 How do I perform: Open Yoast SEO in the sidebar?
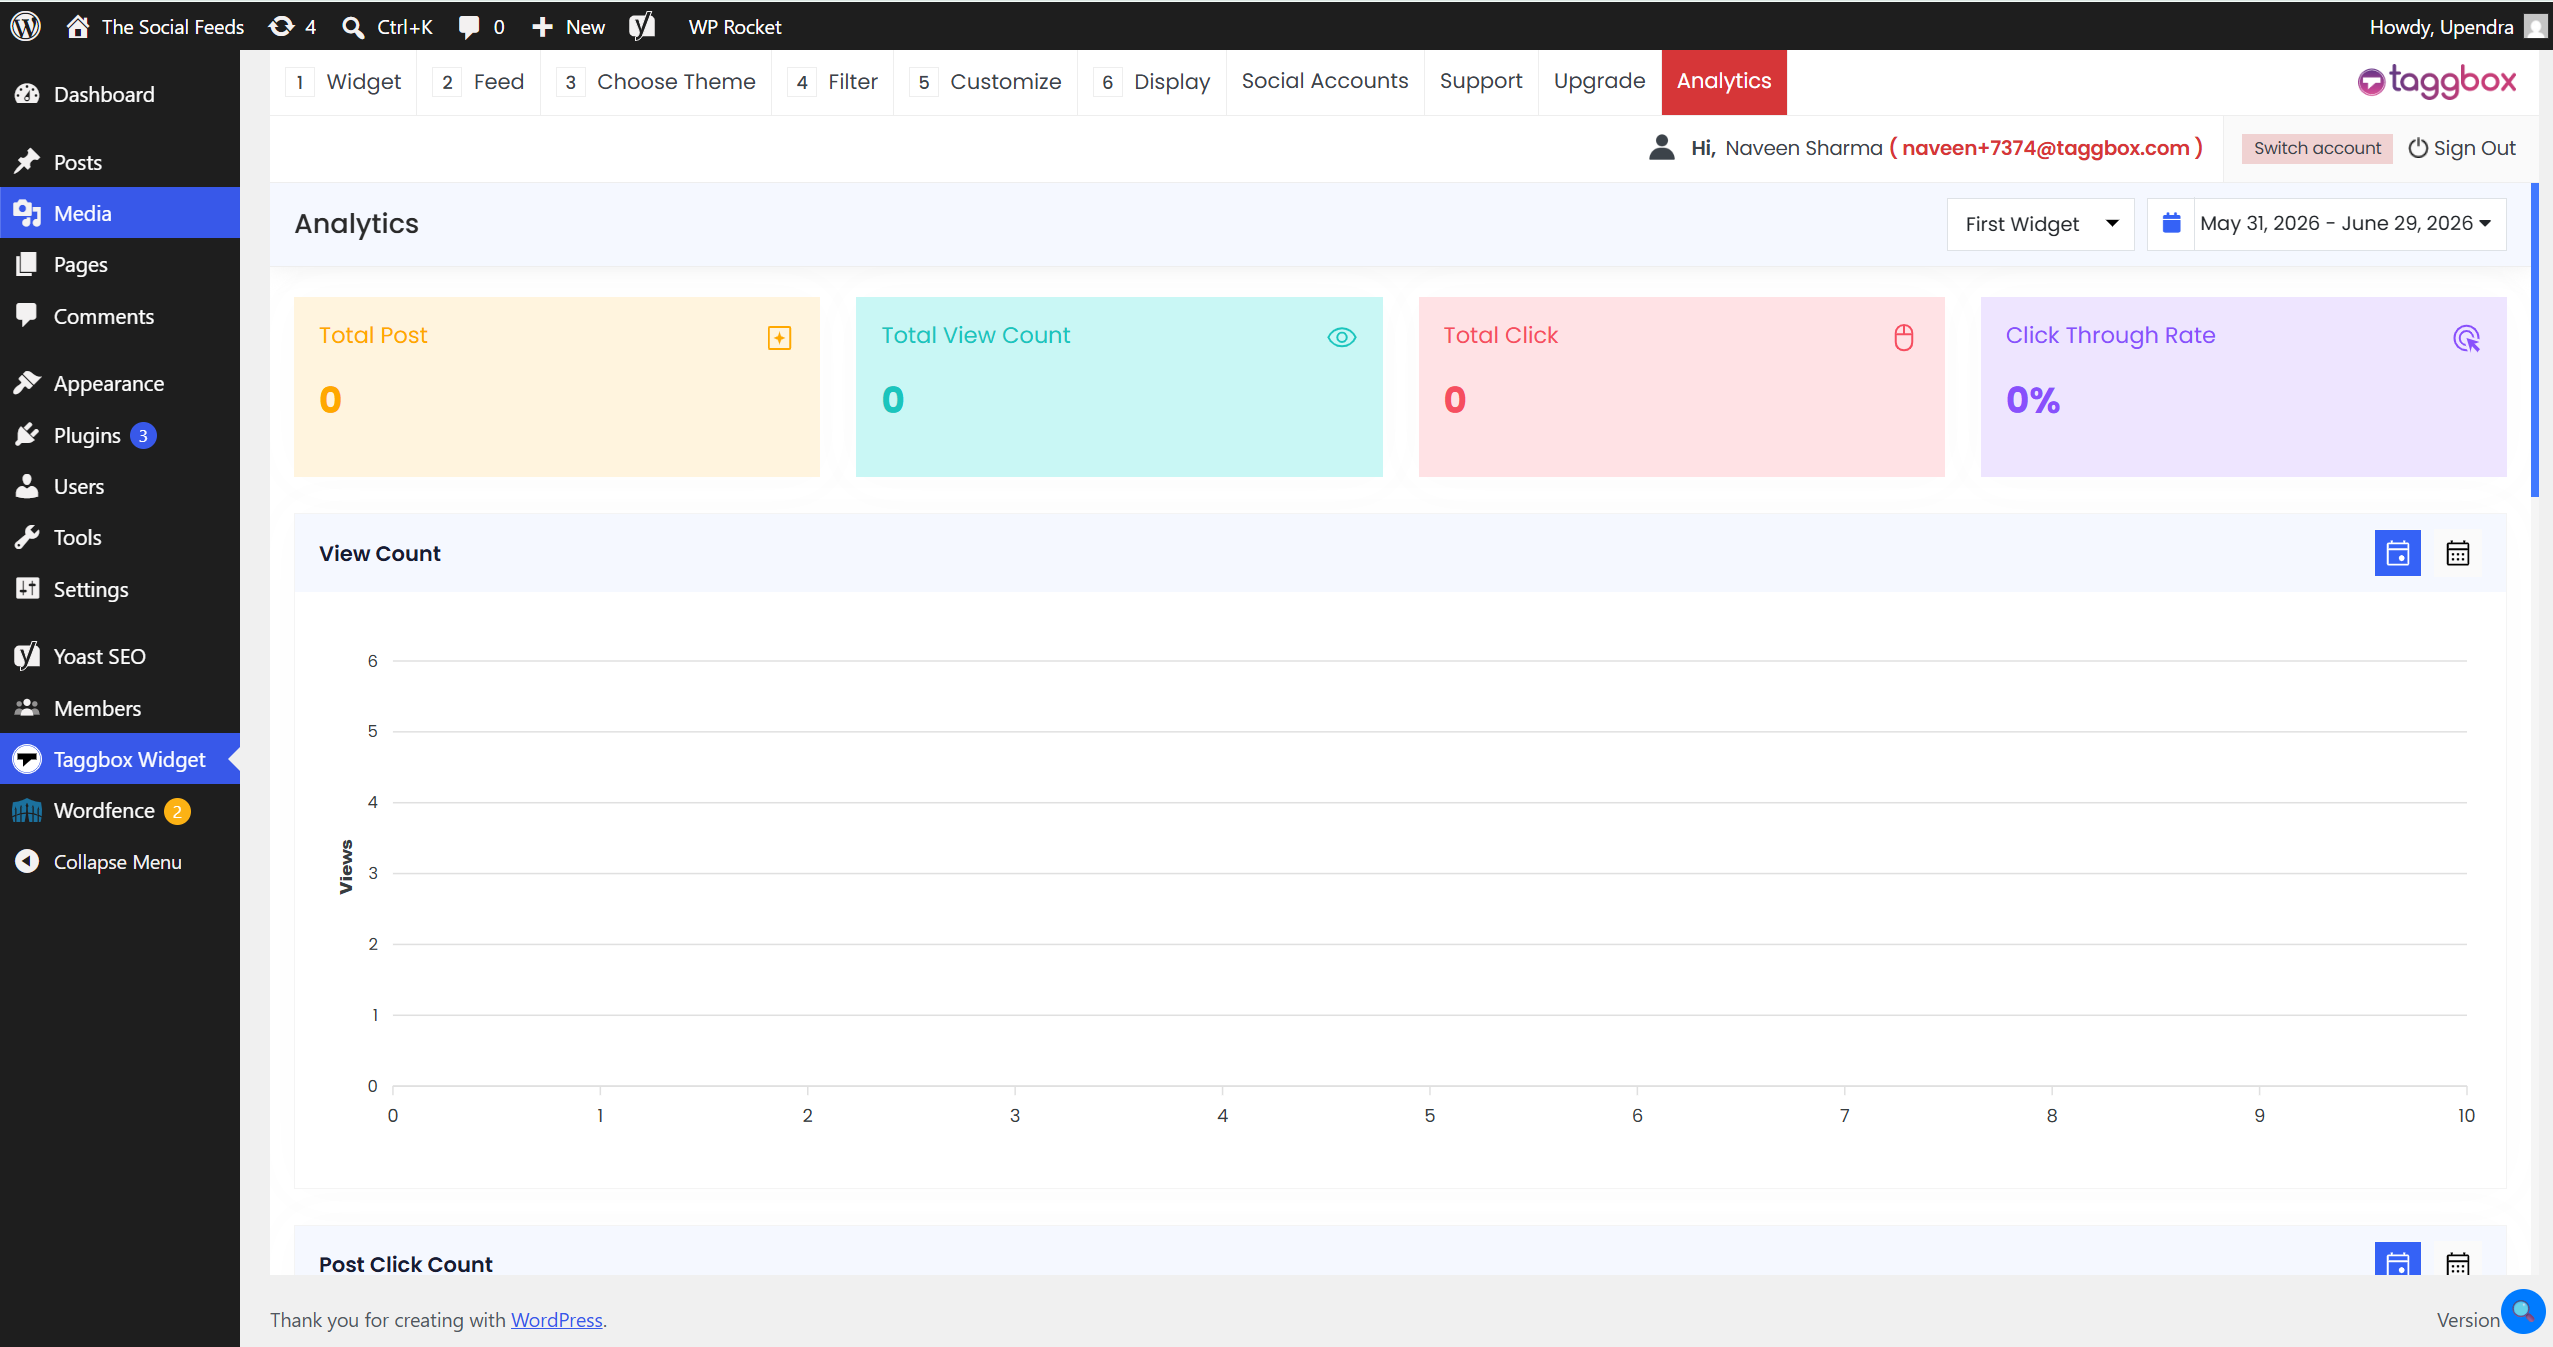[120, 656]
